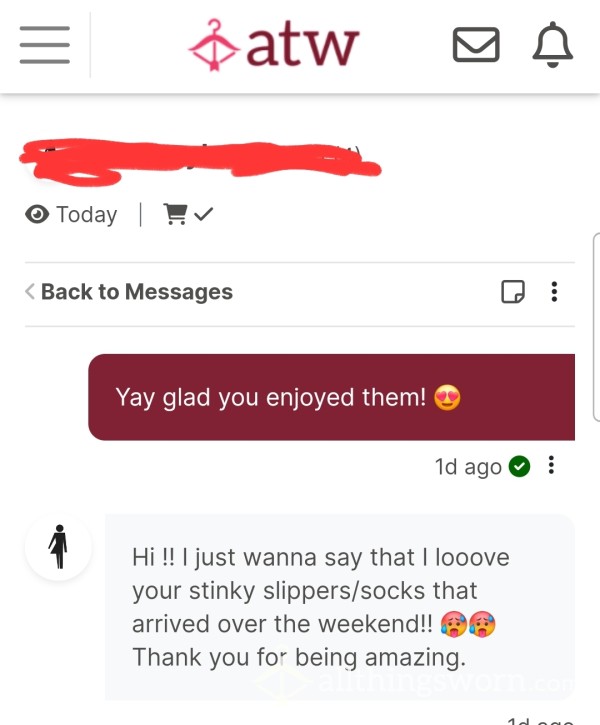Click the '1d ago' timestamp
This screenshot has height=725, width=600.
coord(468,467)
